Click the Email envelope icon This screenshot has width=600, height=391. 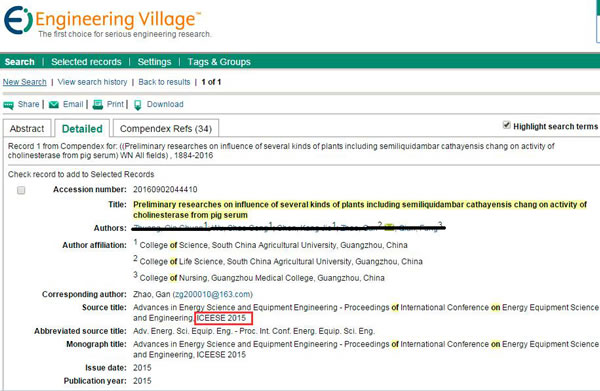(54, 104)
